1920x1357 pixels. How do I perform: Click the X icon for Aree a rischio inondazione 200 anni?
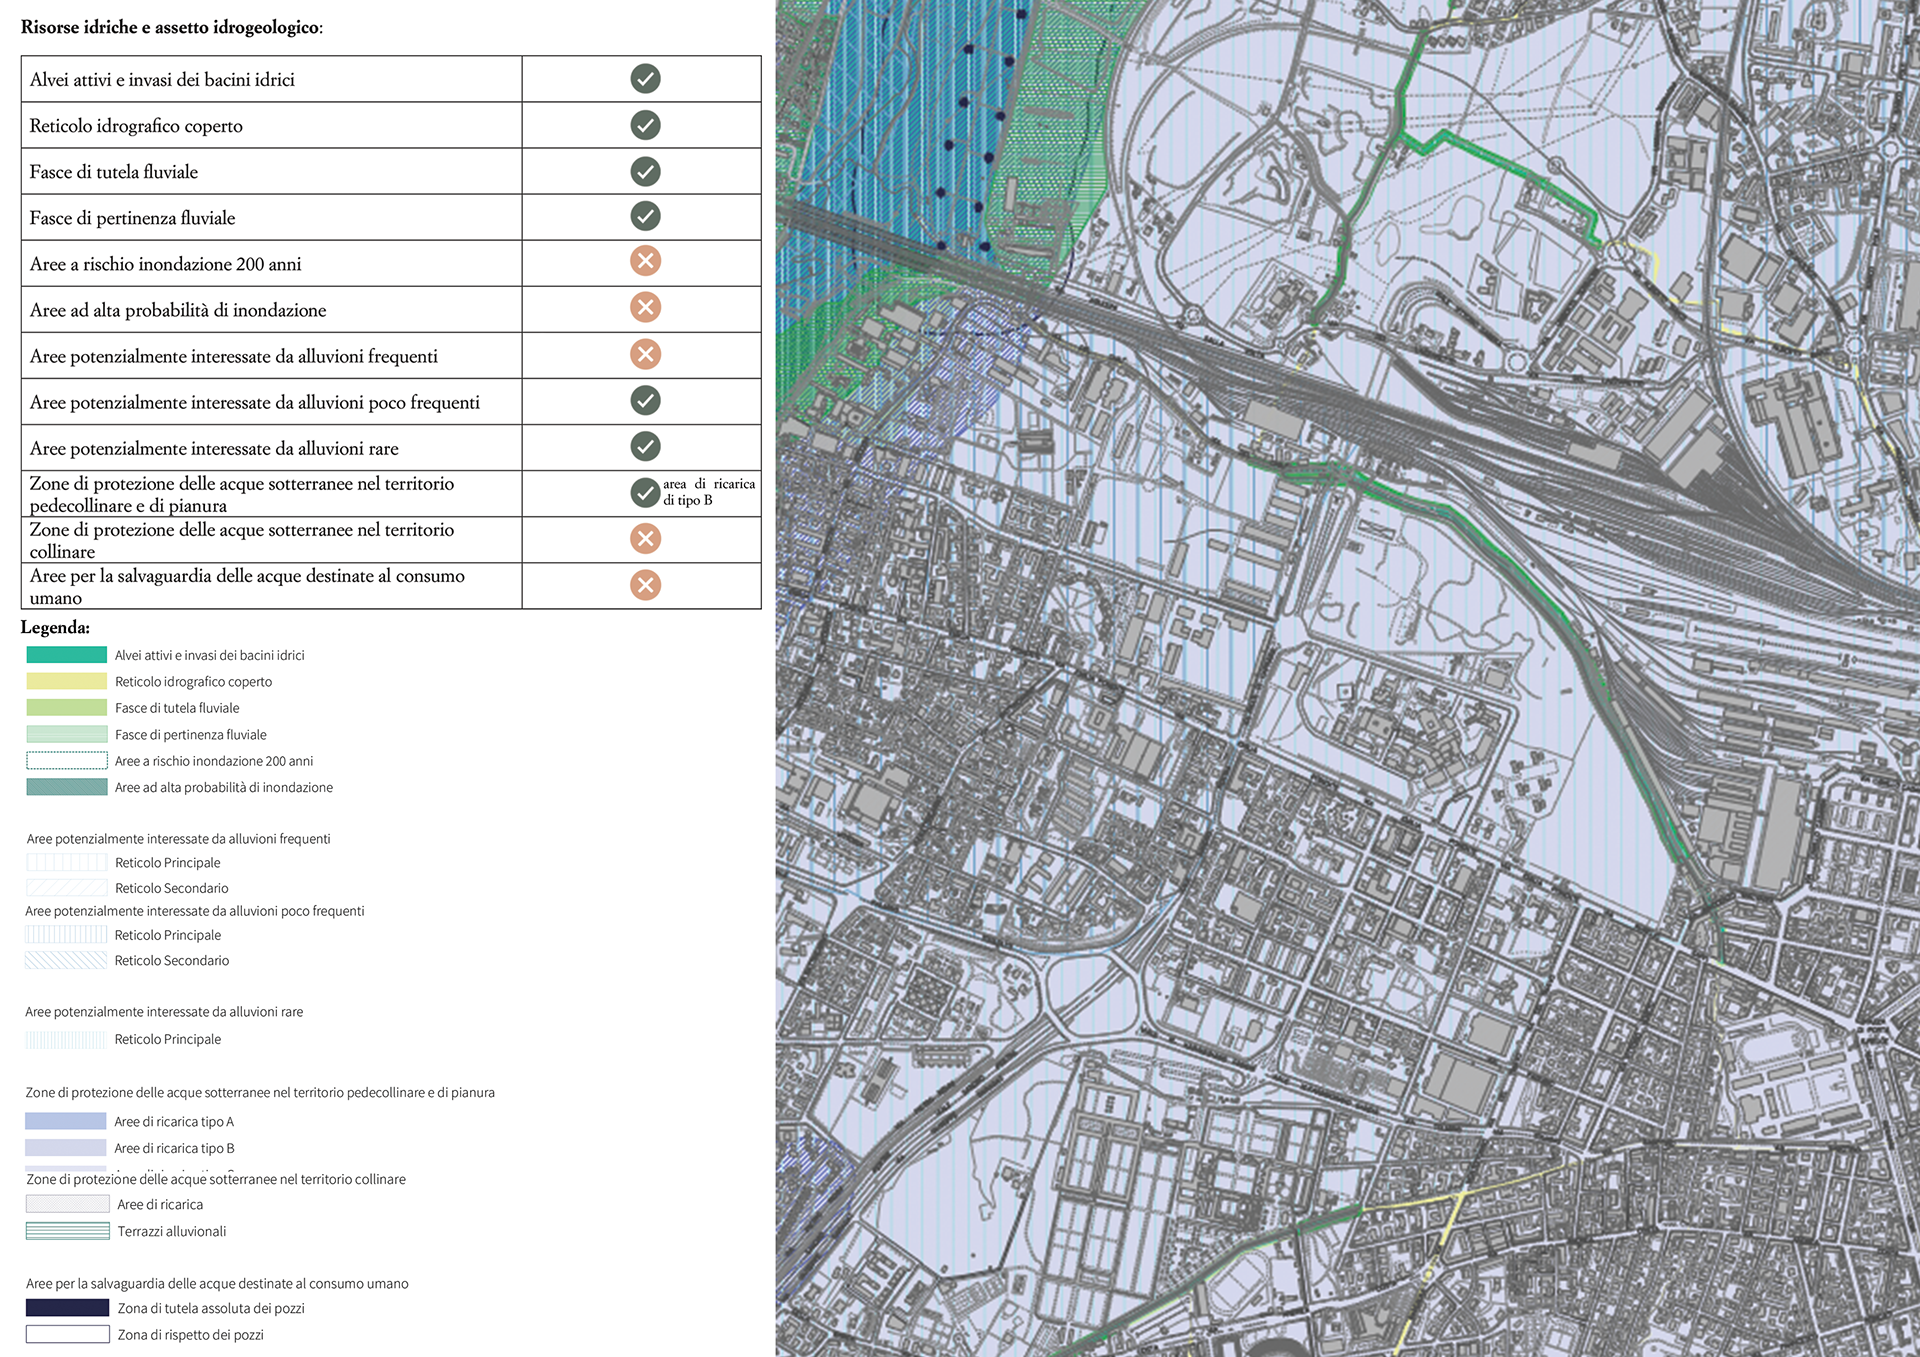click(x=645, y=262)
